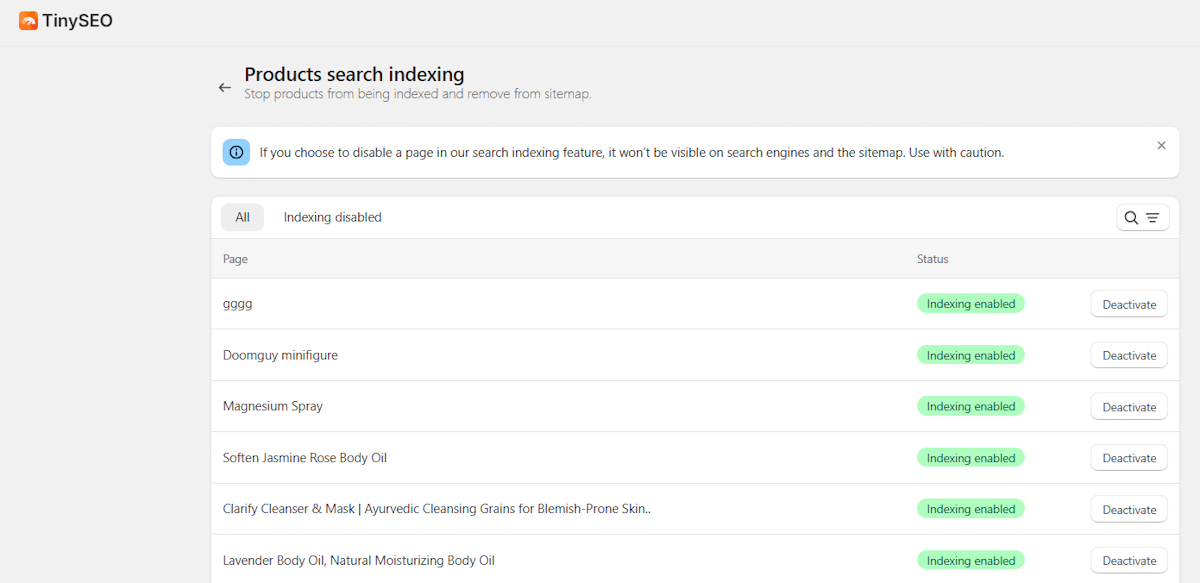Click Indexing enabled badge for Clarify Cleanser
Viewport: 1200px width, 583px height.
click(x=971, y=509)
